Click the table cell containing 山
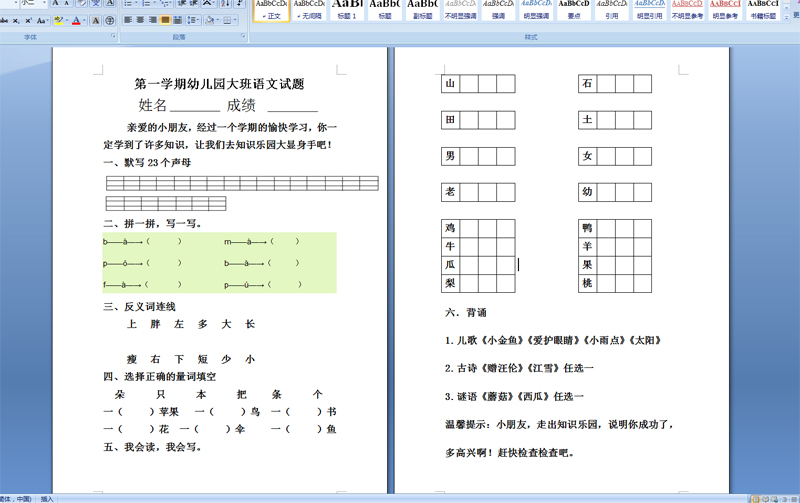The width and height of the screenshot is (800, 503). [450, 84]
